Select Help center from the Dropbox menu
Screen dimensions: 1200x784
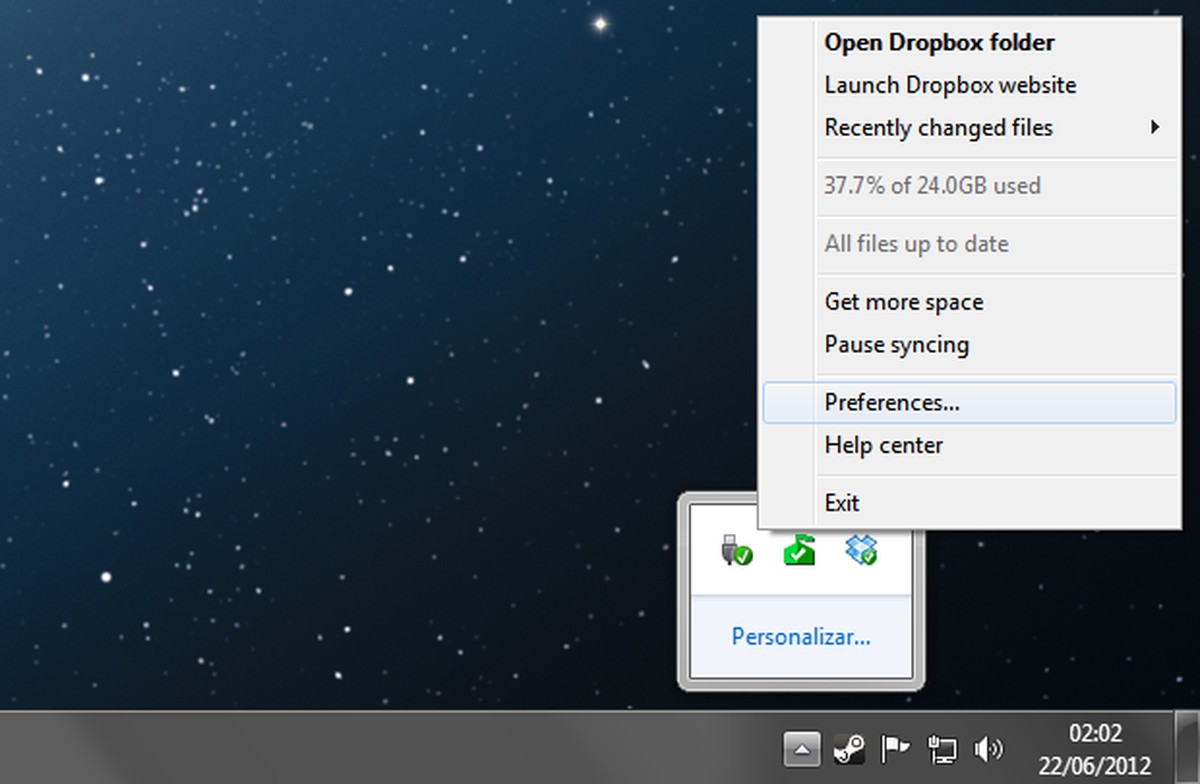(x=883, y=445)
